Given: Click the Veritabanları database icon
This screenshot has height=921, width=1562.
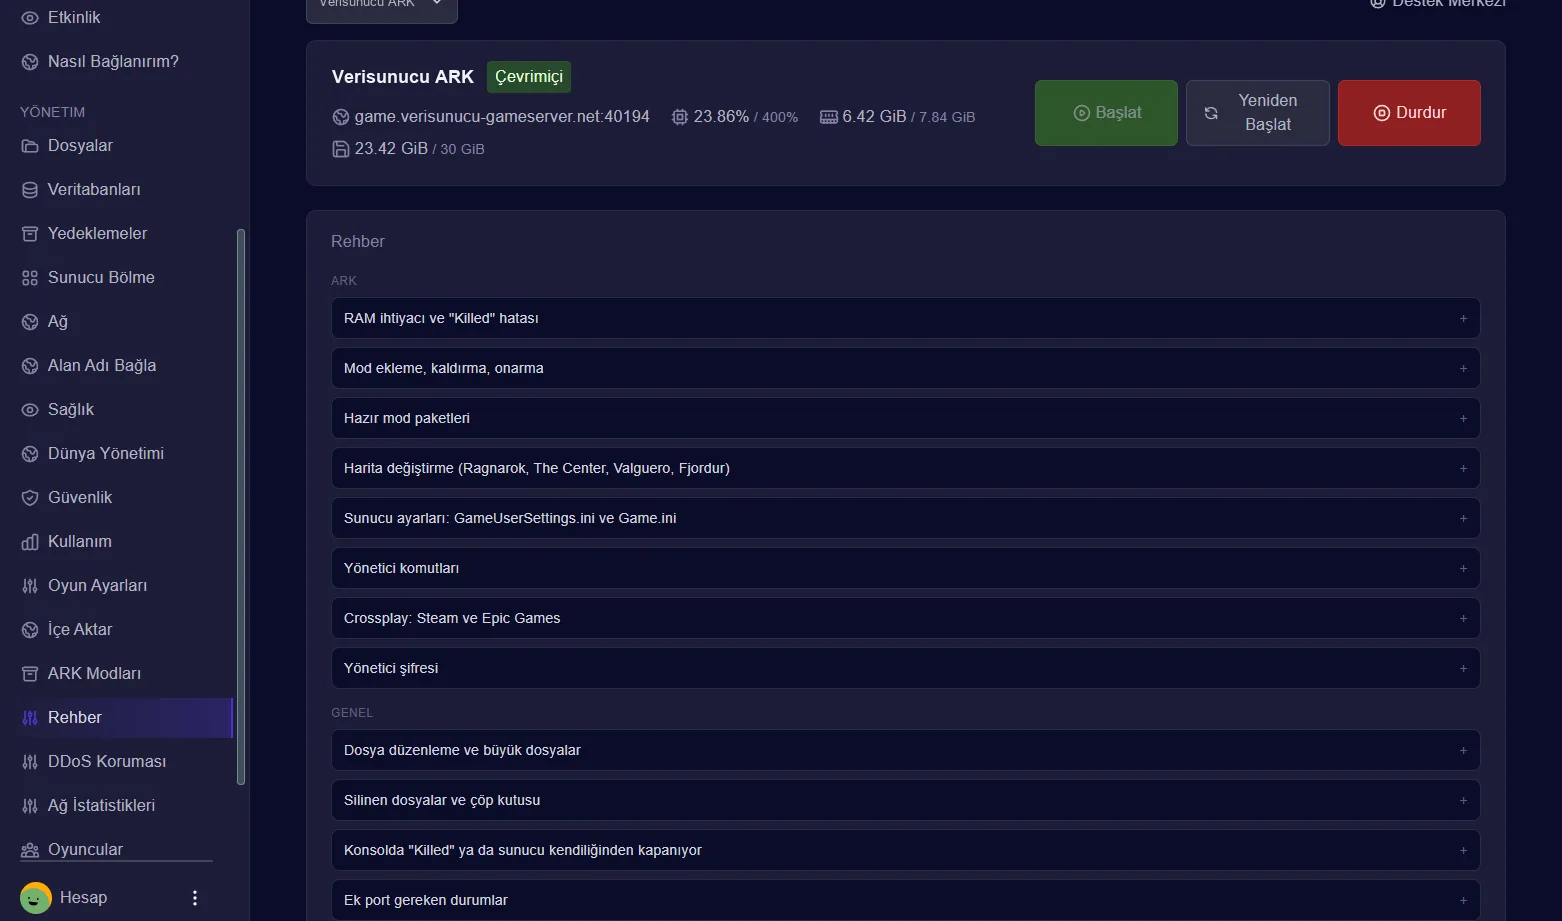Looking at the screenshot, I should [x=30, y=190].
